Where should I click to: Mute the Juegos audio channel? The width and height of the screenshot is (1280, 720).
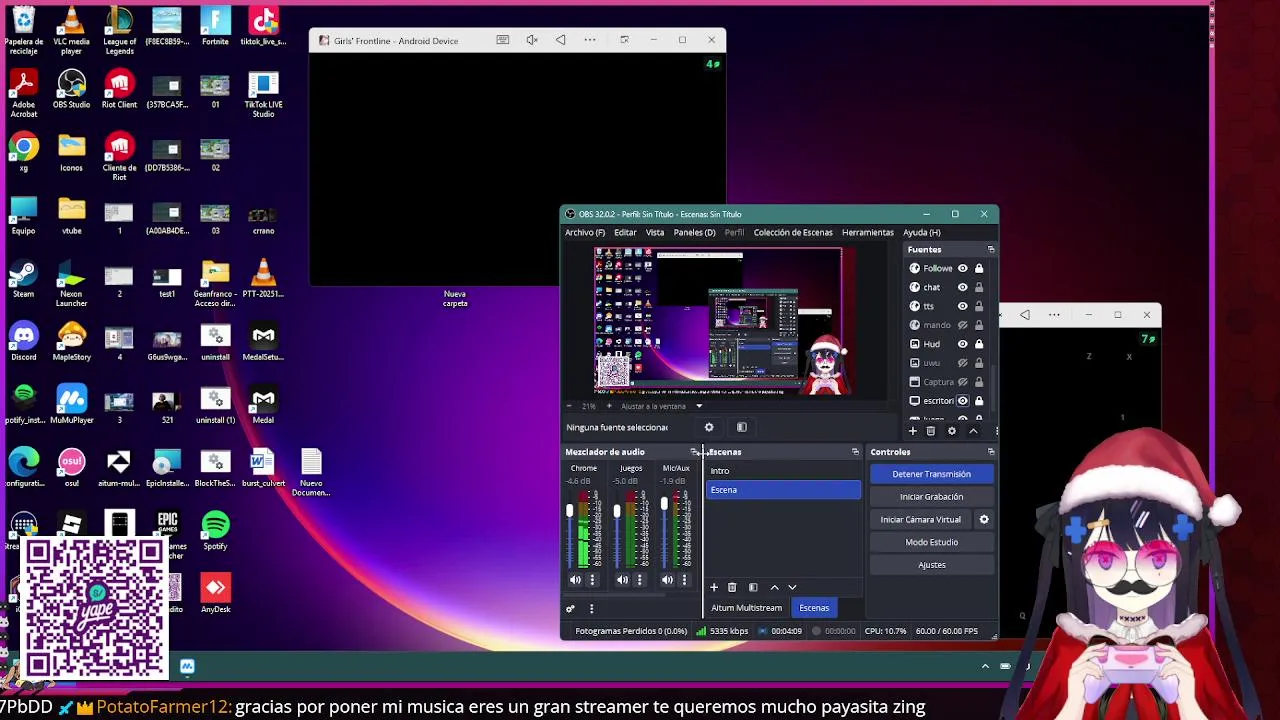[x=622, y=580]
